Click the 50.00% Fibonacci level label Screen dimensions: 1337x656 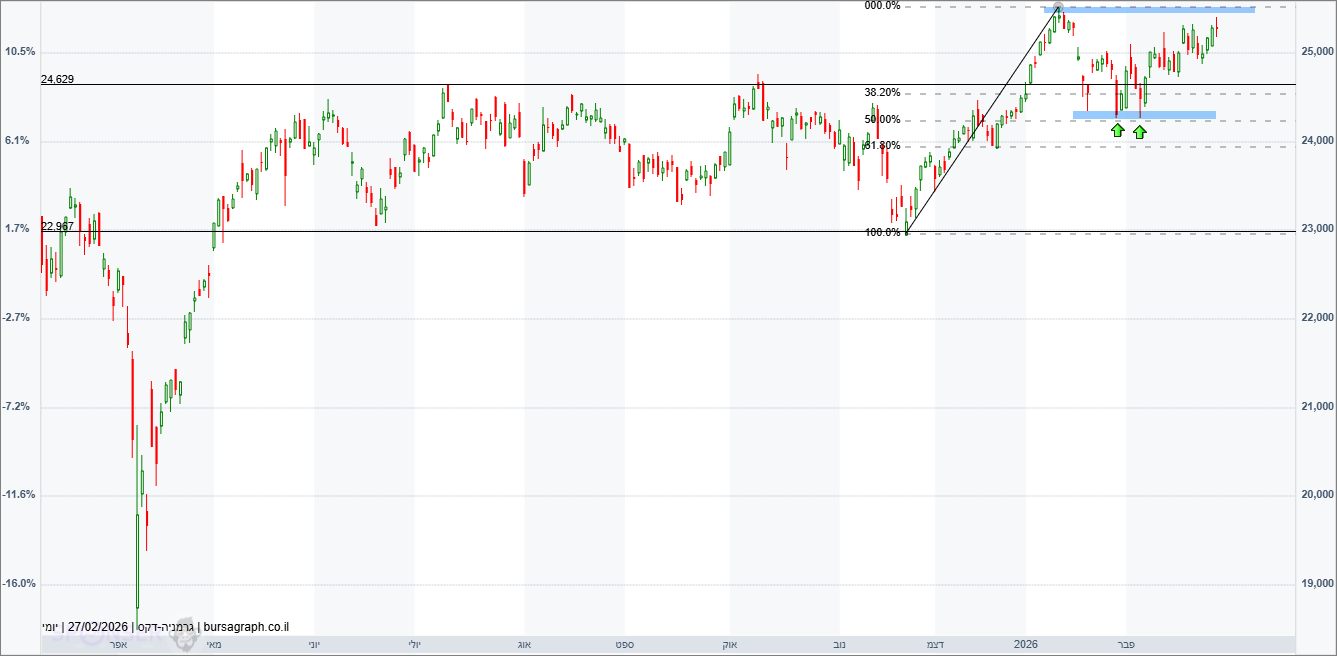[883, 120]
